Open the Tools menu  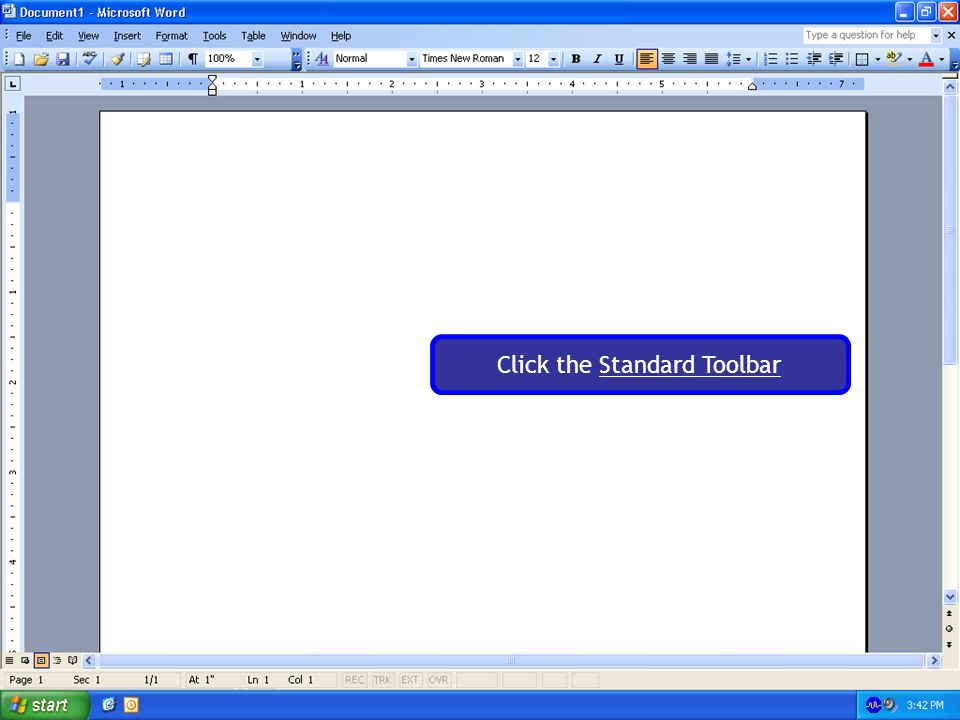214,36
